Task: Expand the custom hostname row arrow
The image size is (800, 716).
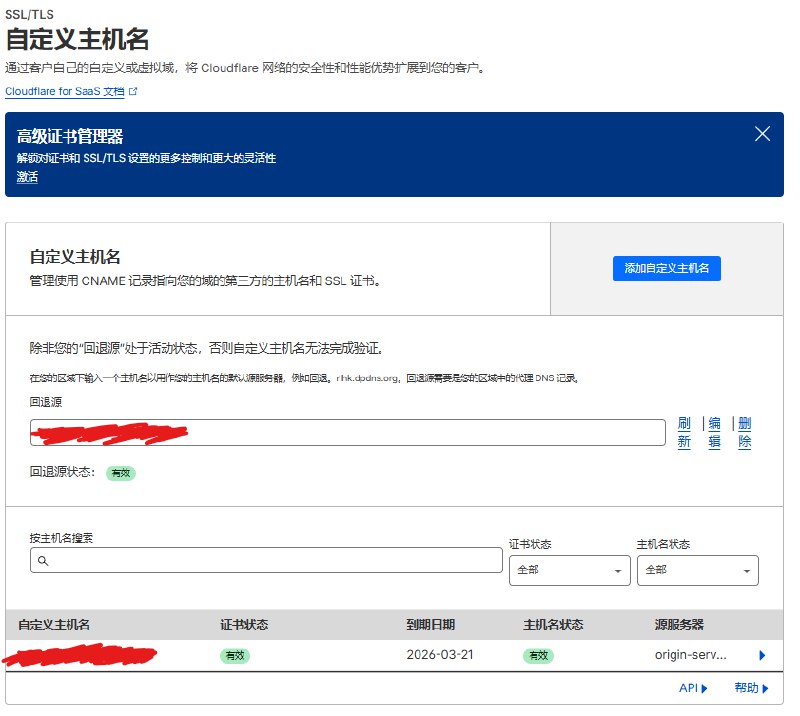Action: click(x=762, y=656)
